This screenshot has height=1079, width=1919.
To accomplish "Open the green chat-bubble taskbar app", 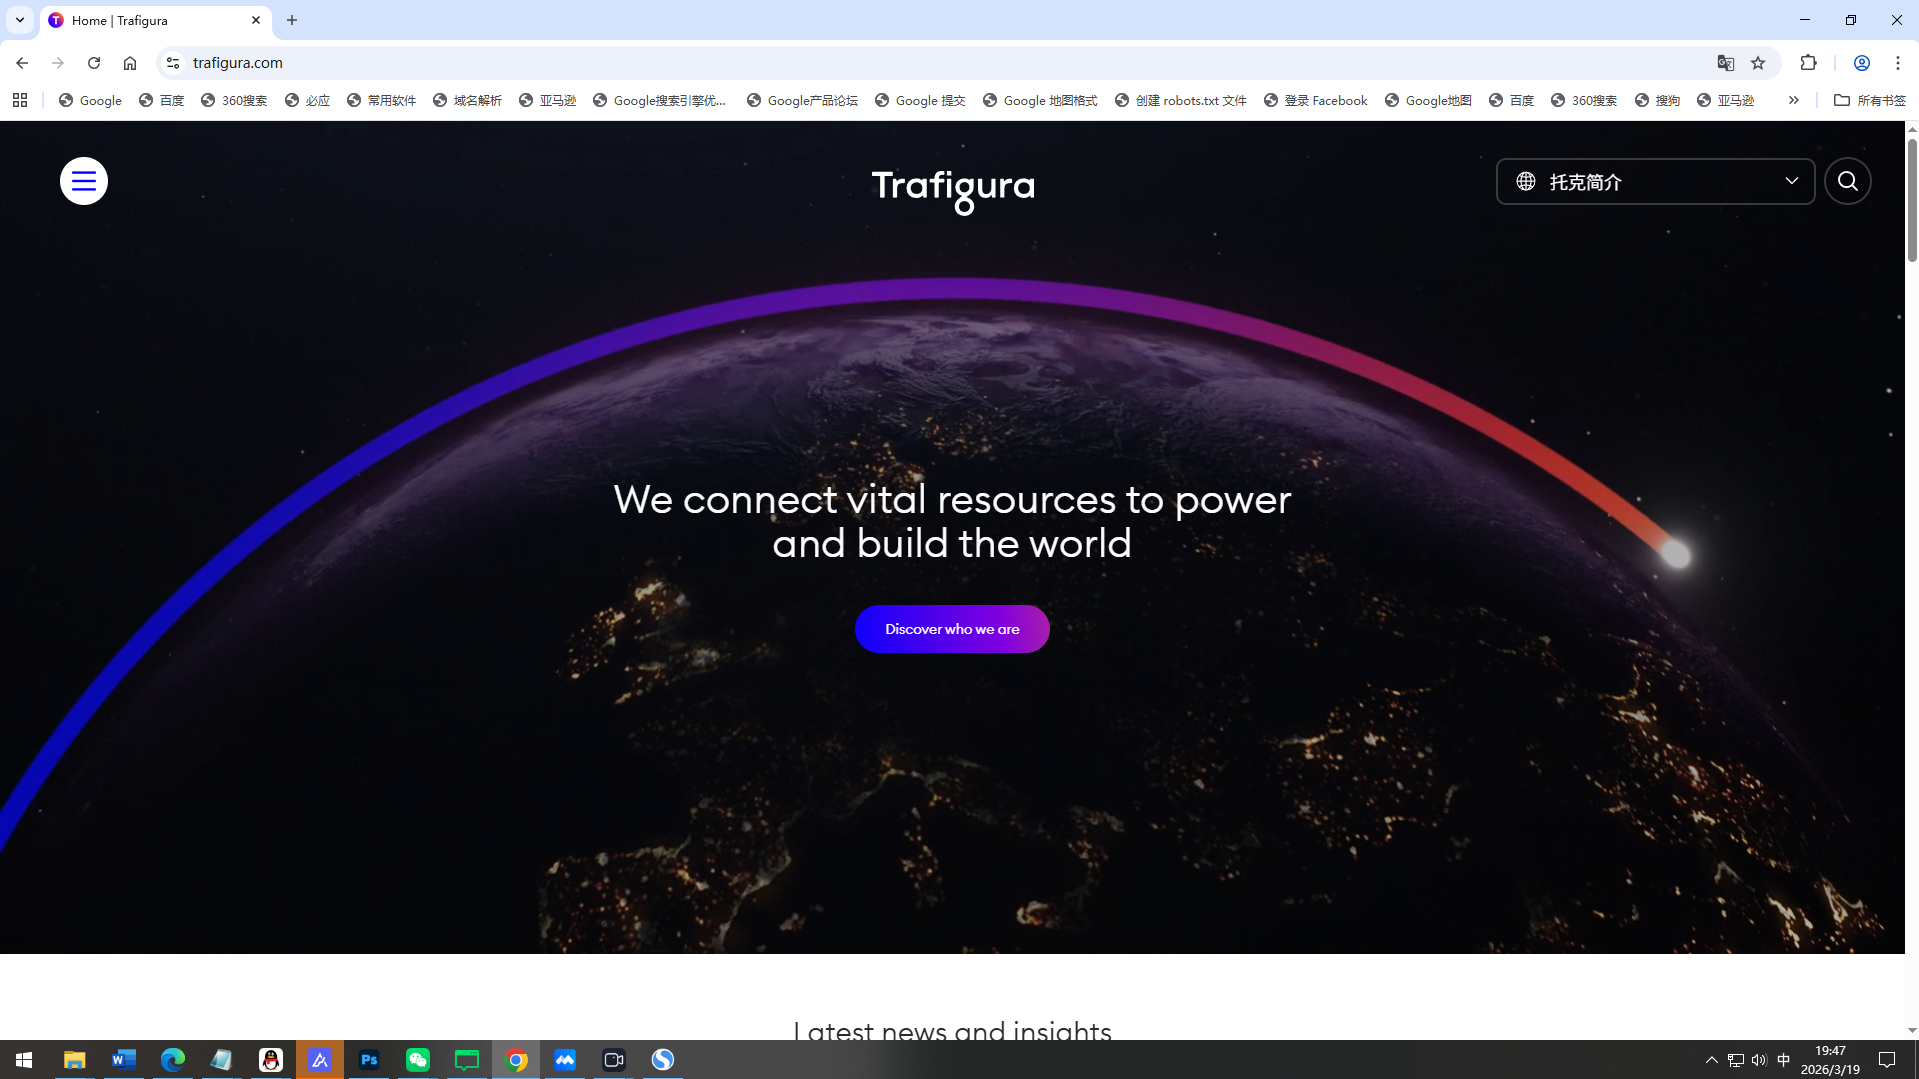I will tap(466, 1060).
